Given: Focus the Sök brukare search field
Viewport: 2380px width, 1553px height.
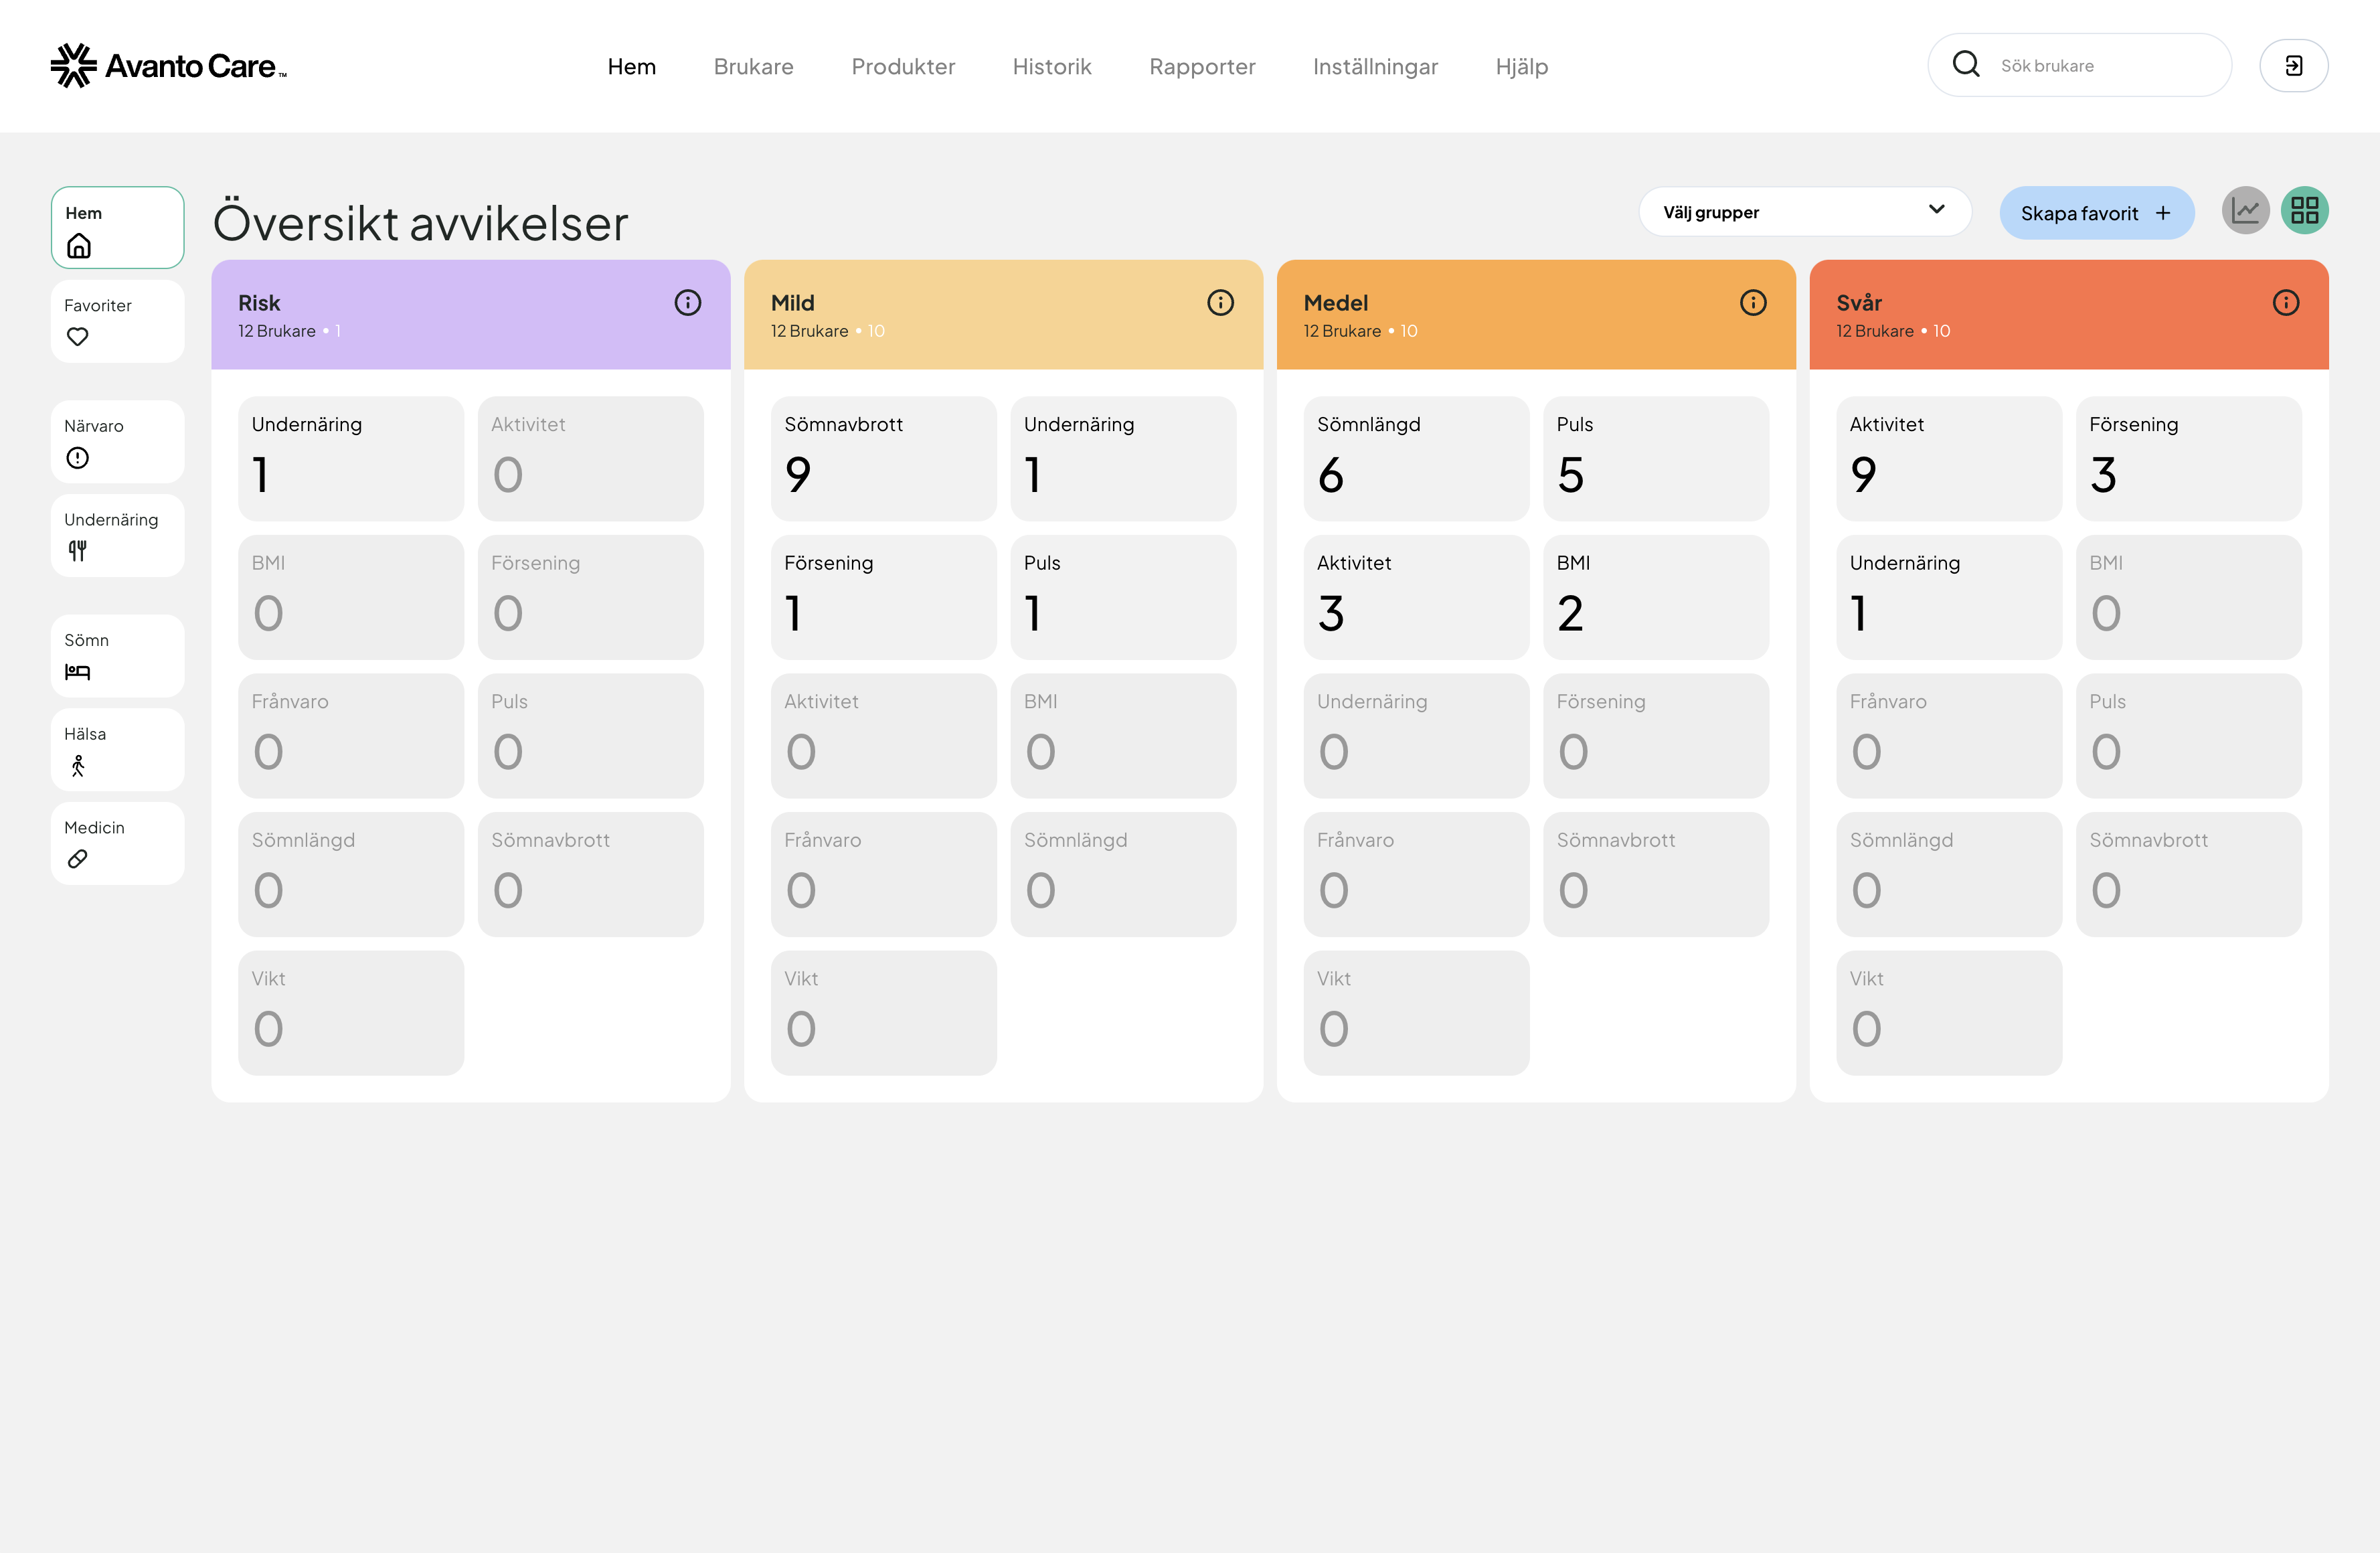Looking at the screenshot, I should (2080, 65).
